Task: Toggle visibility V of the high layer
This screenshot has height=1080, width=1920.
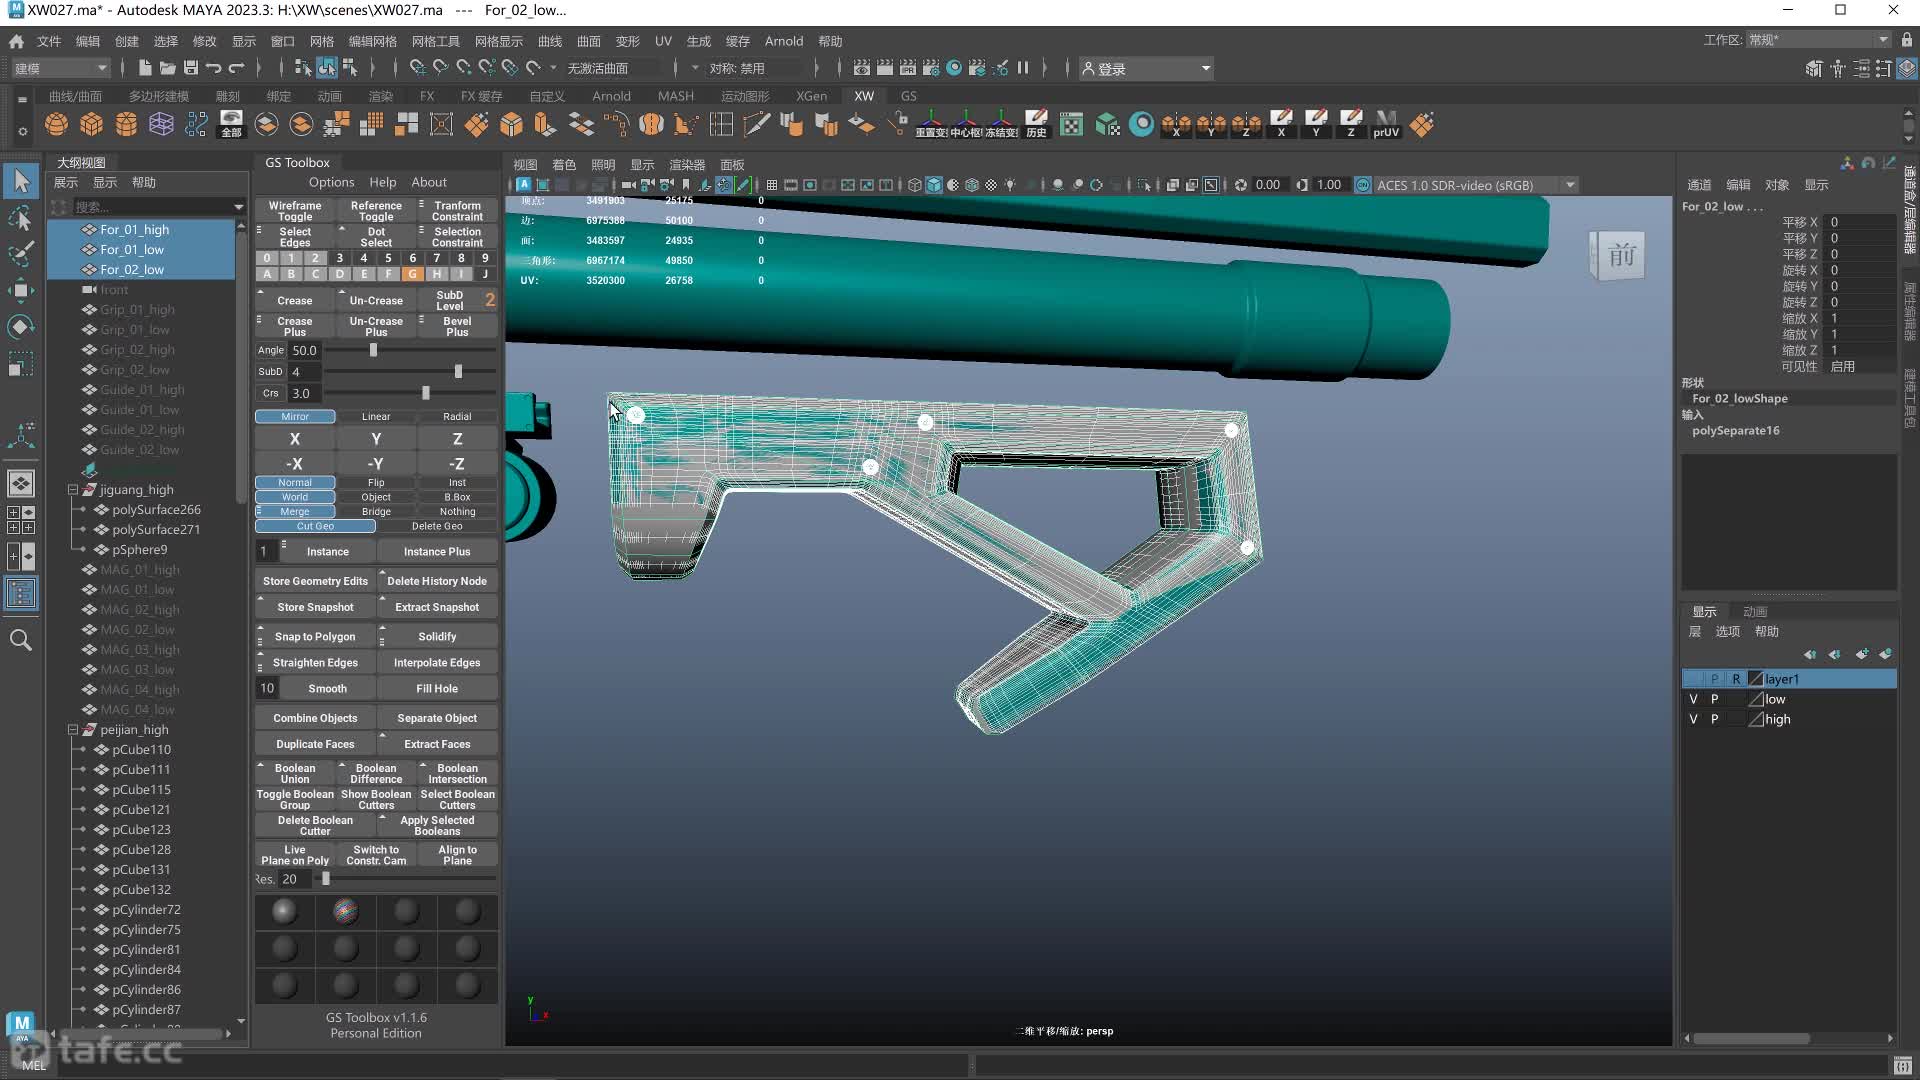Action: click(x=1693, y=719)
